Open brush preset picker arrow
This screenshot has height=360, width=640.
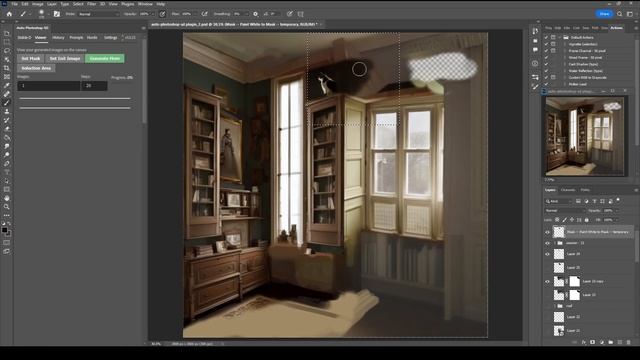click(48, 14)
